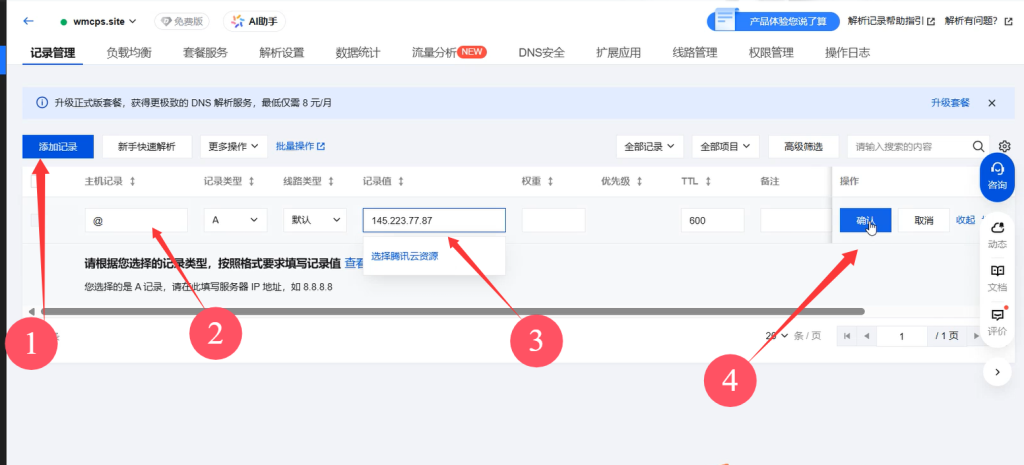The width and height of the screenshot is (1024, 465).
Task: Click the back arrow icon
Action: (x=29, y=21)
